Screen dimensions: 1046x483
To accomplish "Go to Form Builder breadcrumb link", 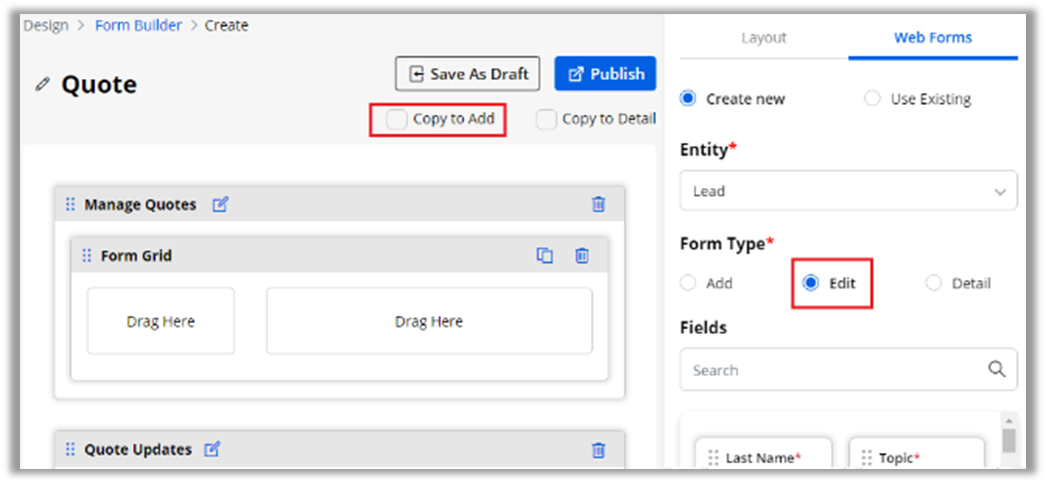I will [x=138, y=25].
